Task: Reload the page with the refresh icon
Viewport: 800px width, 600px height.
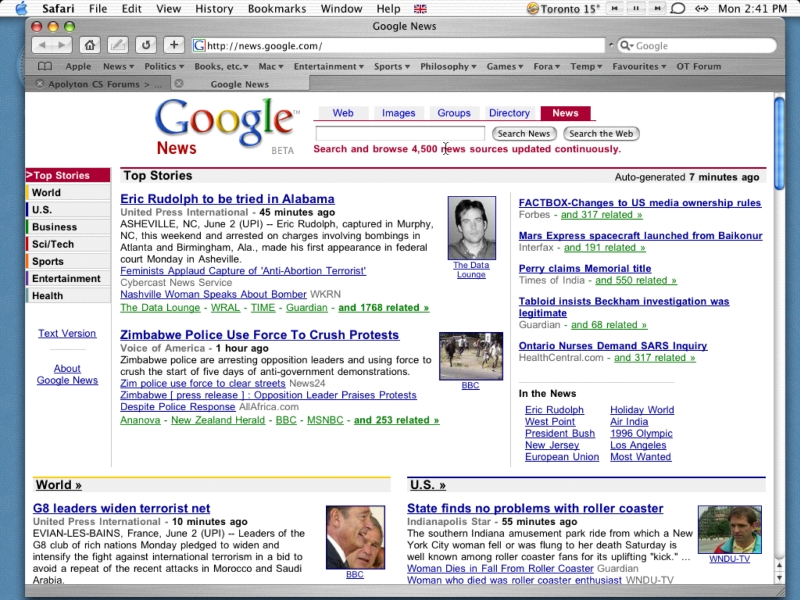Action: click(146, 45)
